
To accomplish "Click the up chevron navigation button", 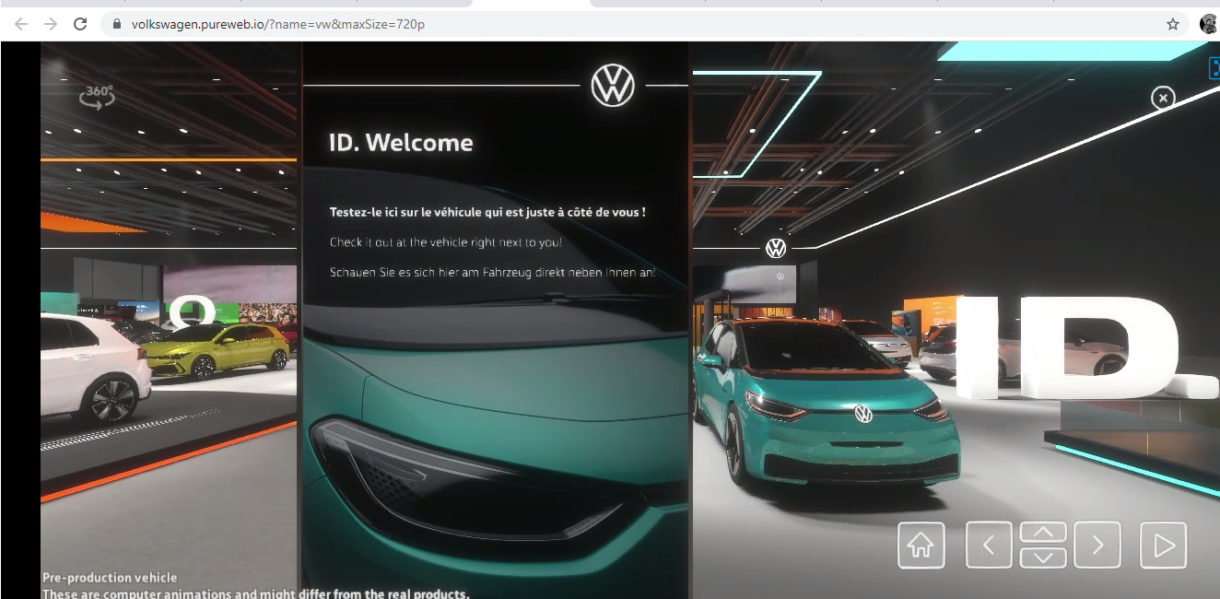I will [1043, 532].
